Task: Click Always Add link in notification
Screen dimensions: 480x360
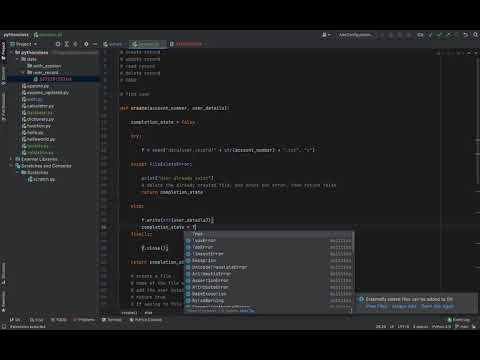Action: 404,306
